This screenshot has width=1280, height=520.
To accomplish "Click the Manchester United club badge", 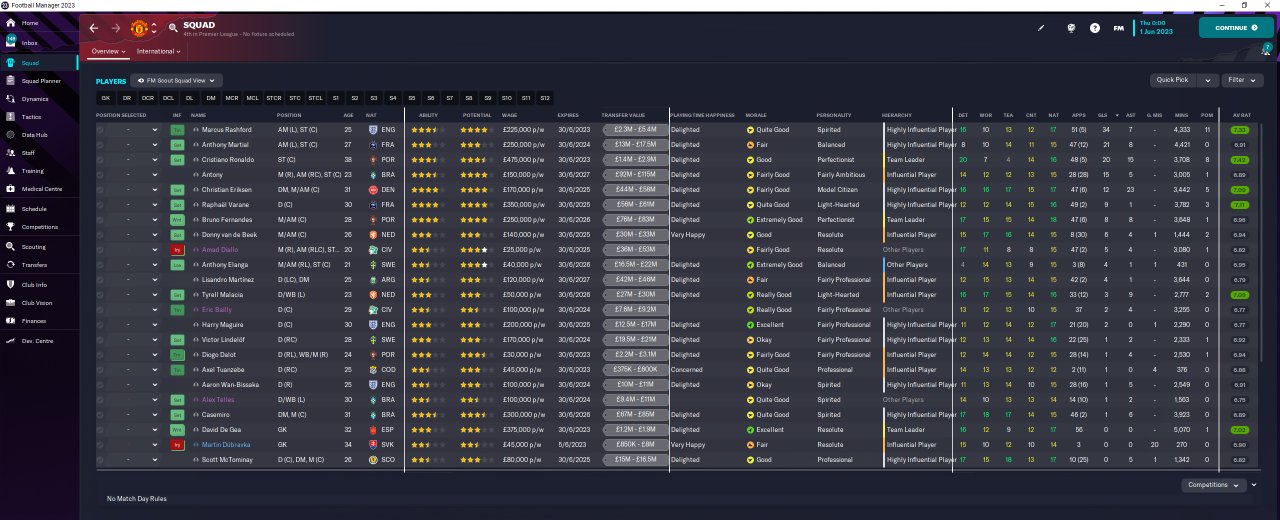I will (140, 28).
